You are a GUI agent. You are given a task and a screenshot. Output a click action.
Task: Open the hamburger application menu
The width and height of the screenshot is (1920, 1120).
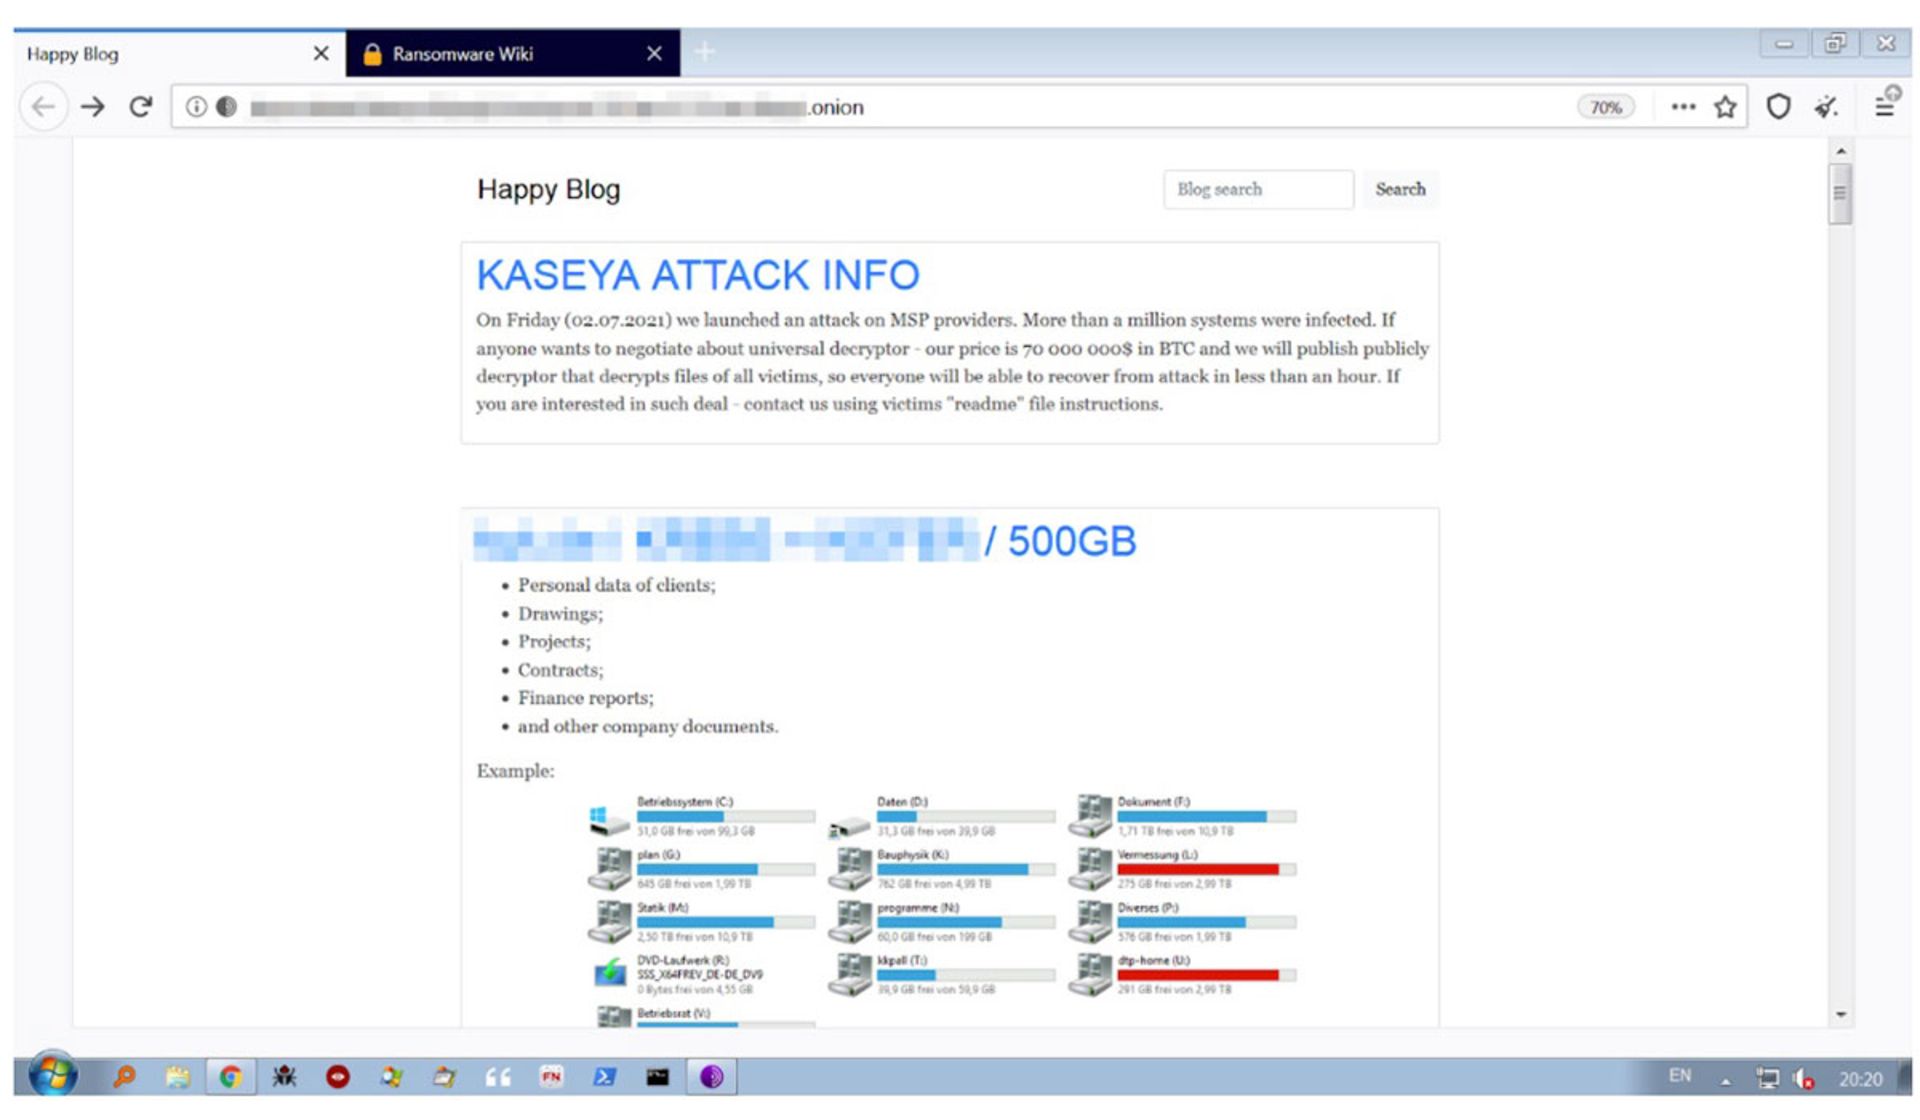coord(1885,105)
